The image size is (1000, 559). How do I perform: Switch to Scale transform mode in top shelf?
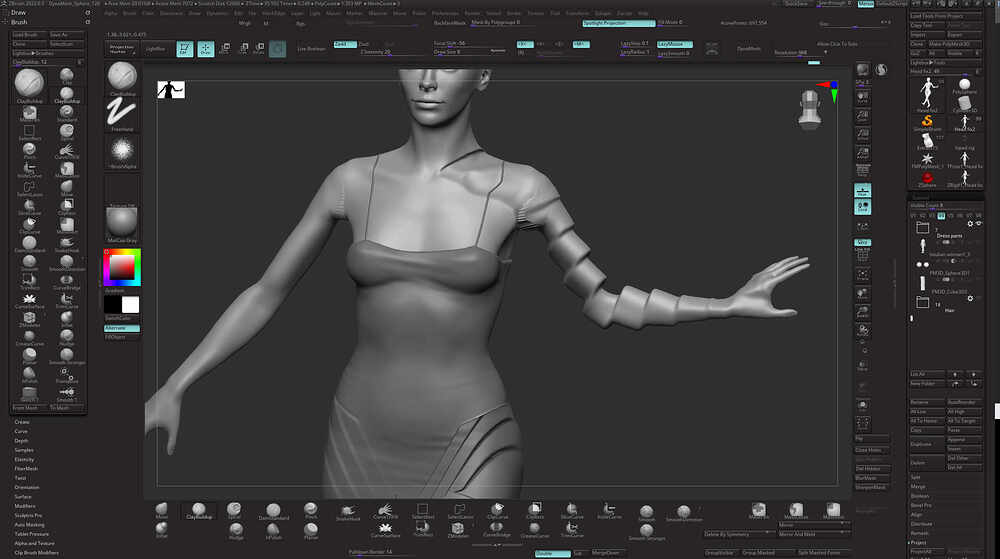tap(243, 48)
